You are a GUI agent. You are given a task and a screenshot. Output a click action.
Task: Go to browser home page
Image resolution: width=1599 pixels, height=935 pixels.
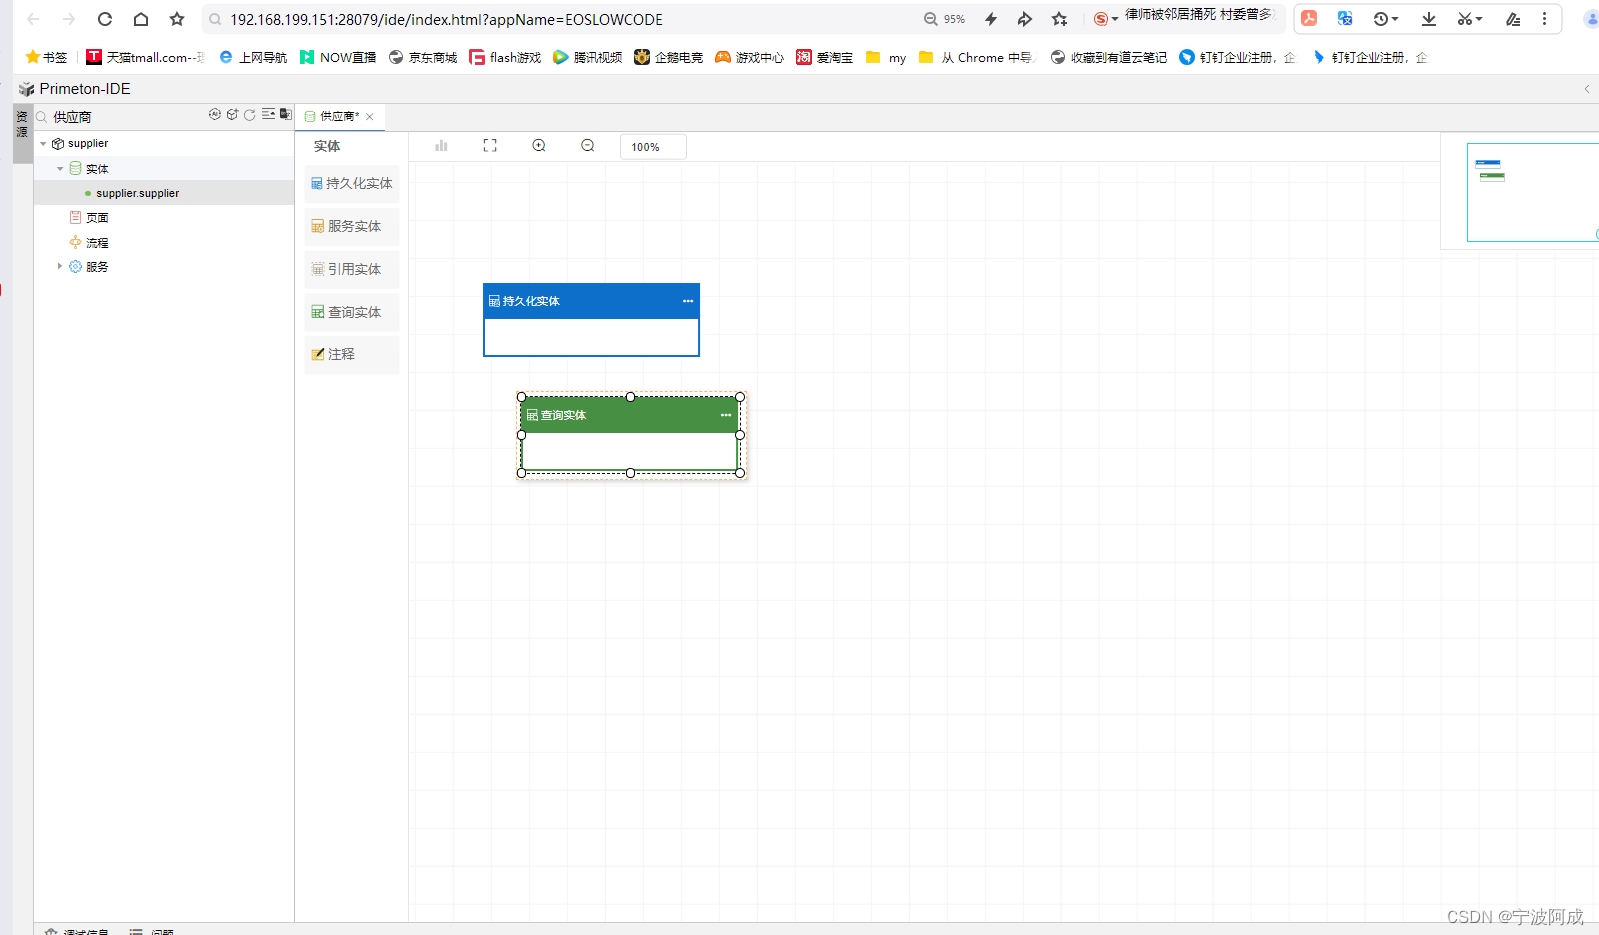pyautogui.click(x=141, y=19)
